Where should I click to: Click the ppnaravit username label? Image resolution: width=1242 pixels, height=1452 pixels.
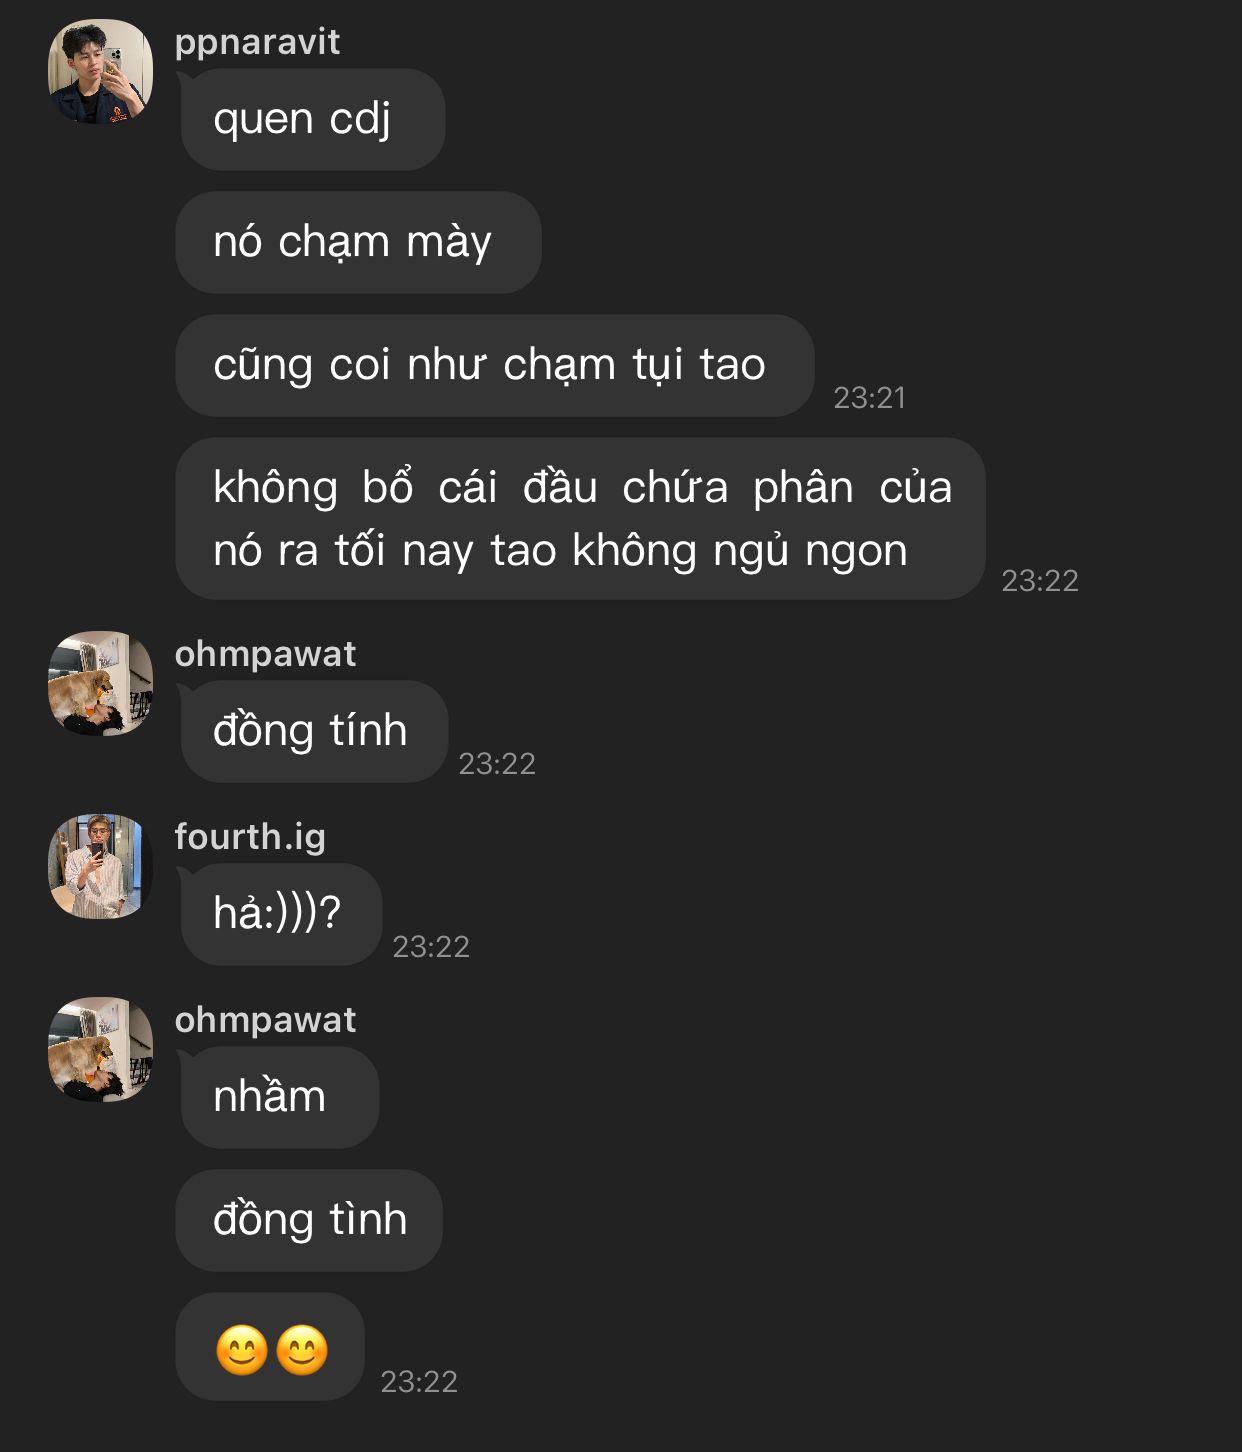pos(257,42)
